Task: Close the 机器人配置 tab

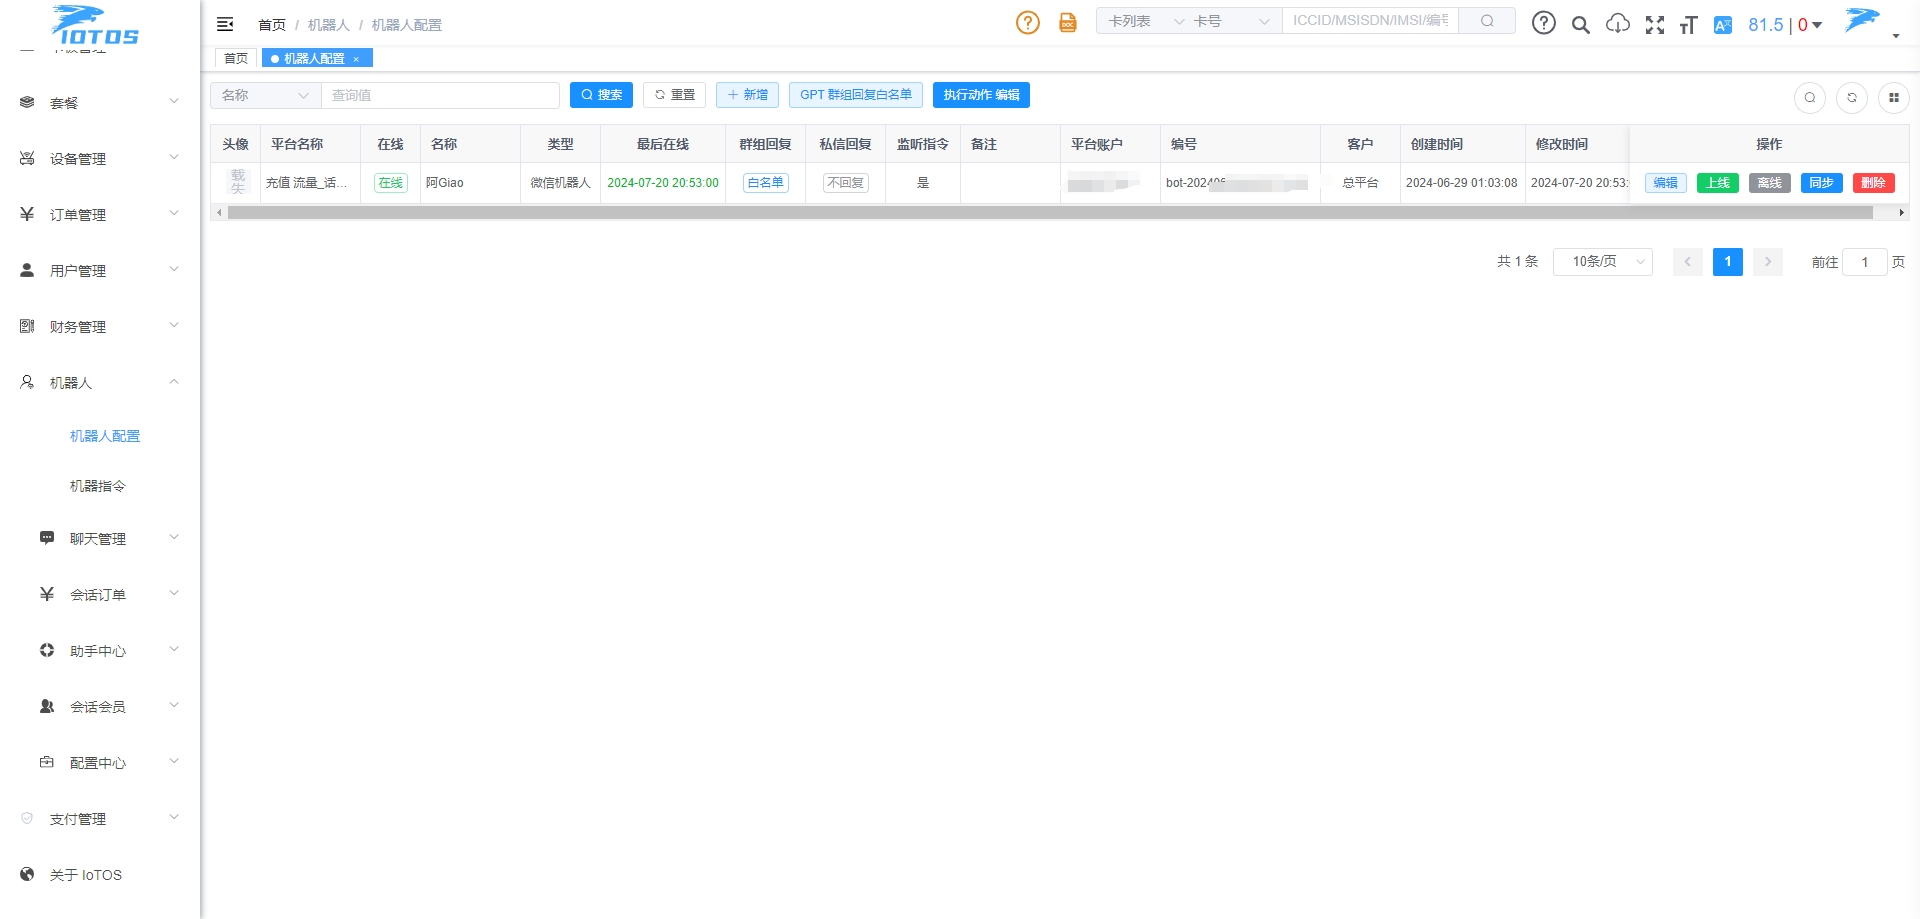Action: 356,59
